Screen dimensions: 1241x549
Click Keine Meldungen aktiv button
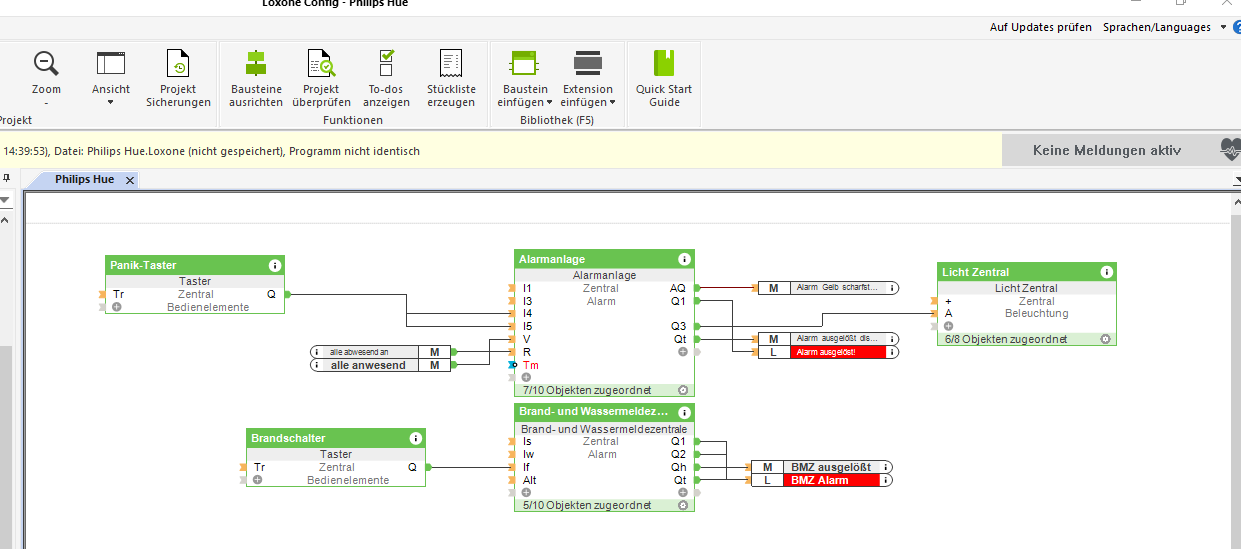[x=1107, y=151]
